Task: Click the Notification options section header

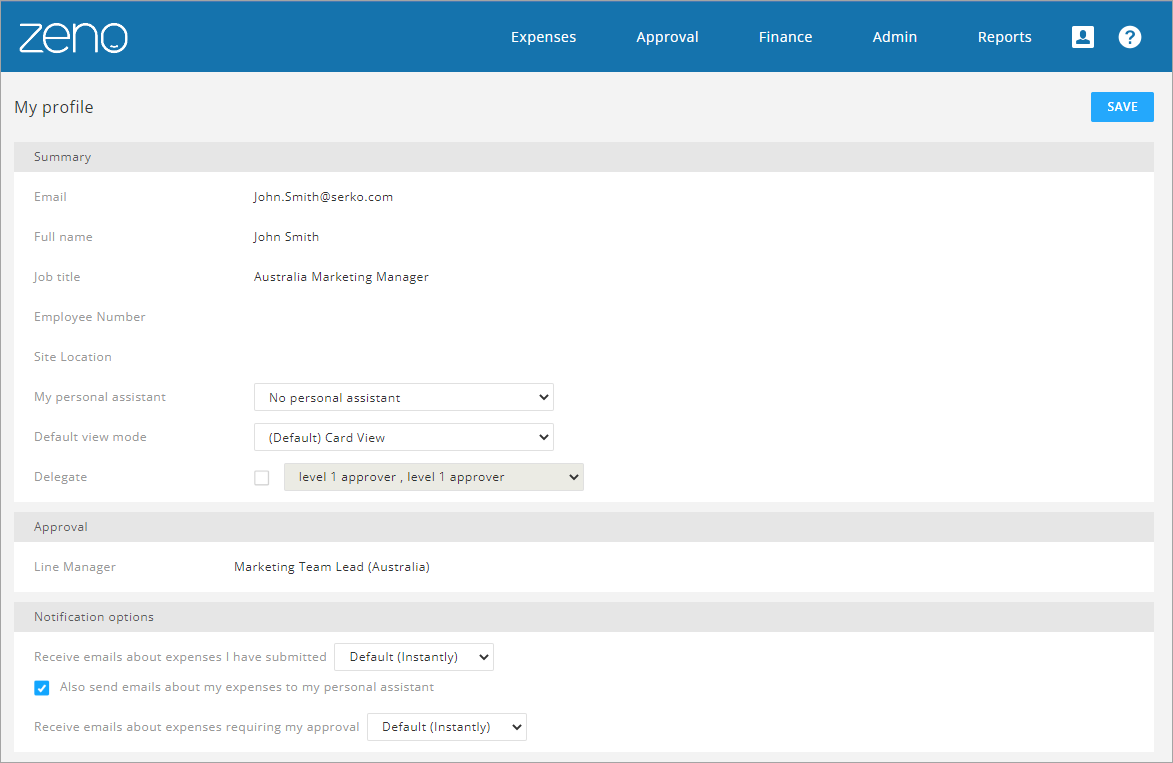Action: [584, 617]
